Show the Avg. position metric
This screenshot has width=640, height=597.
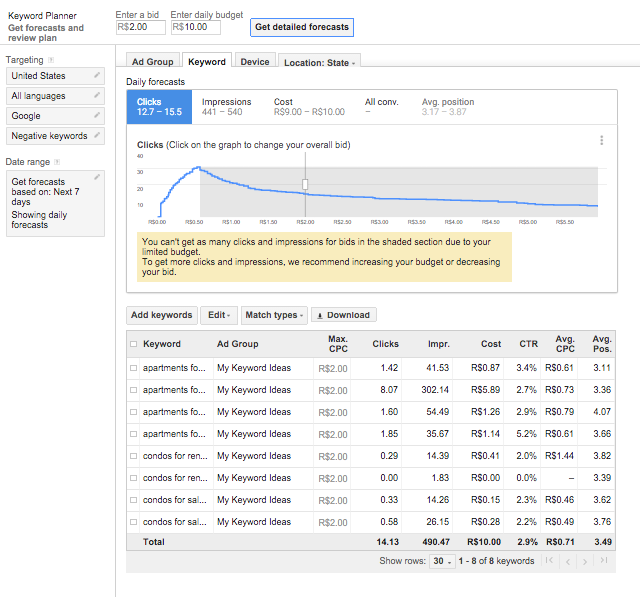tap(448, 107)
